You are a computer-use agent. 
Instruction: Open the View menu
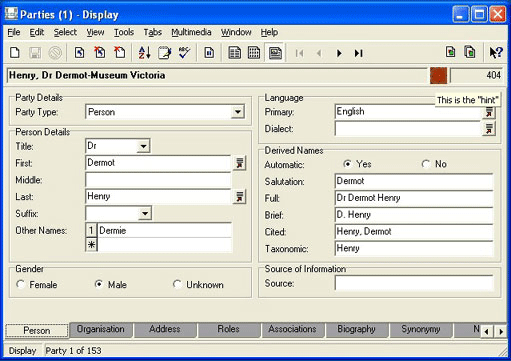pos(95,32)
